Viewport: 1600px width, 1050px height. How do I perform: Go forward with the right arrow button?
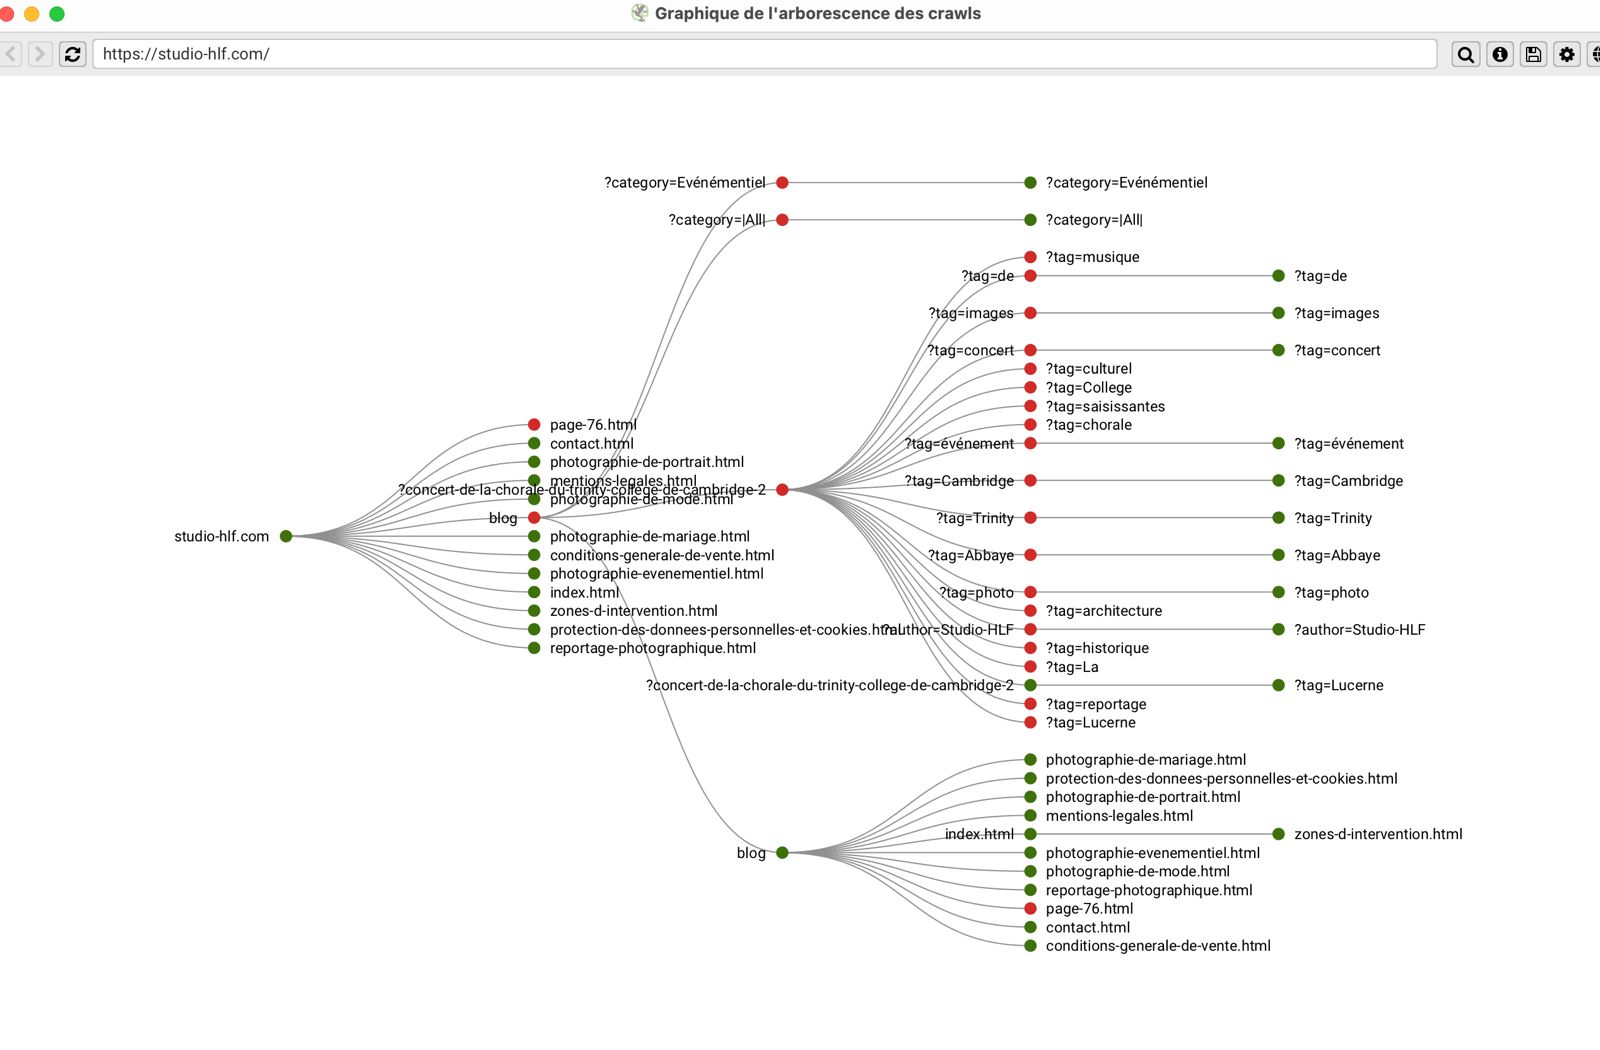(40, 54)
